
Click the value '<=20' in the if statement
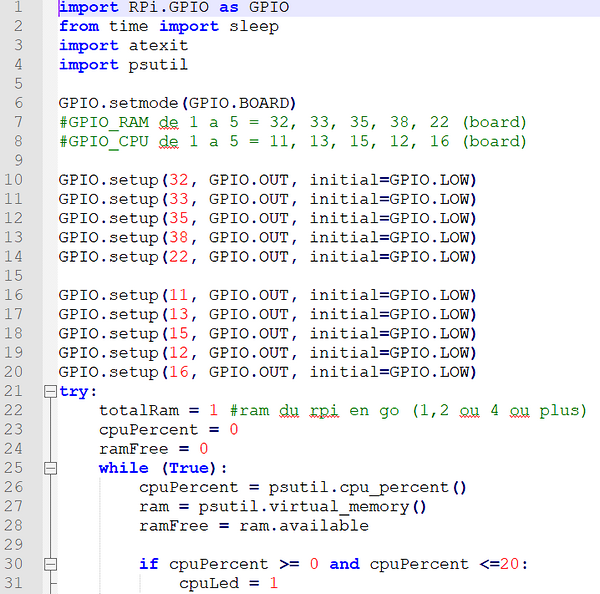[x=499, y=564]
